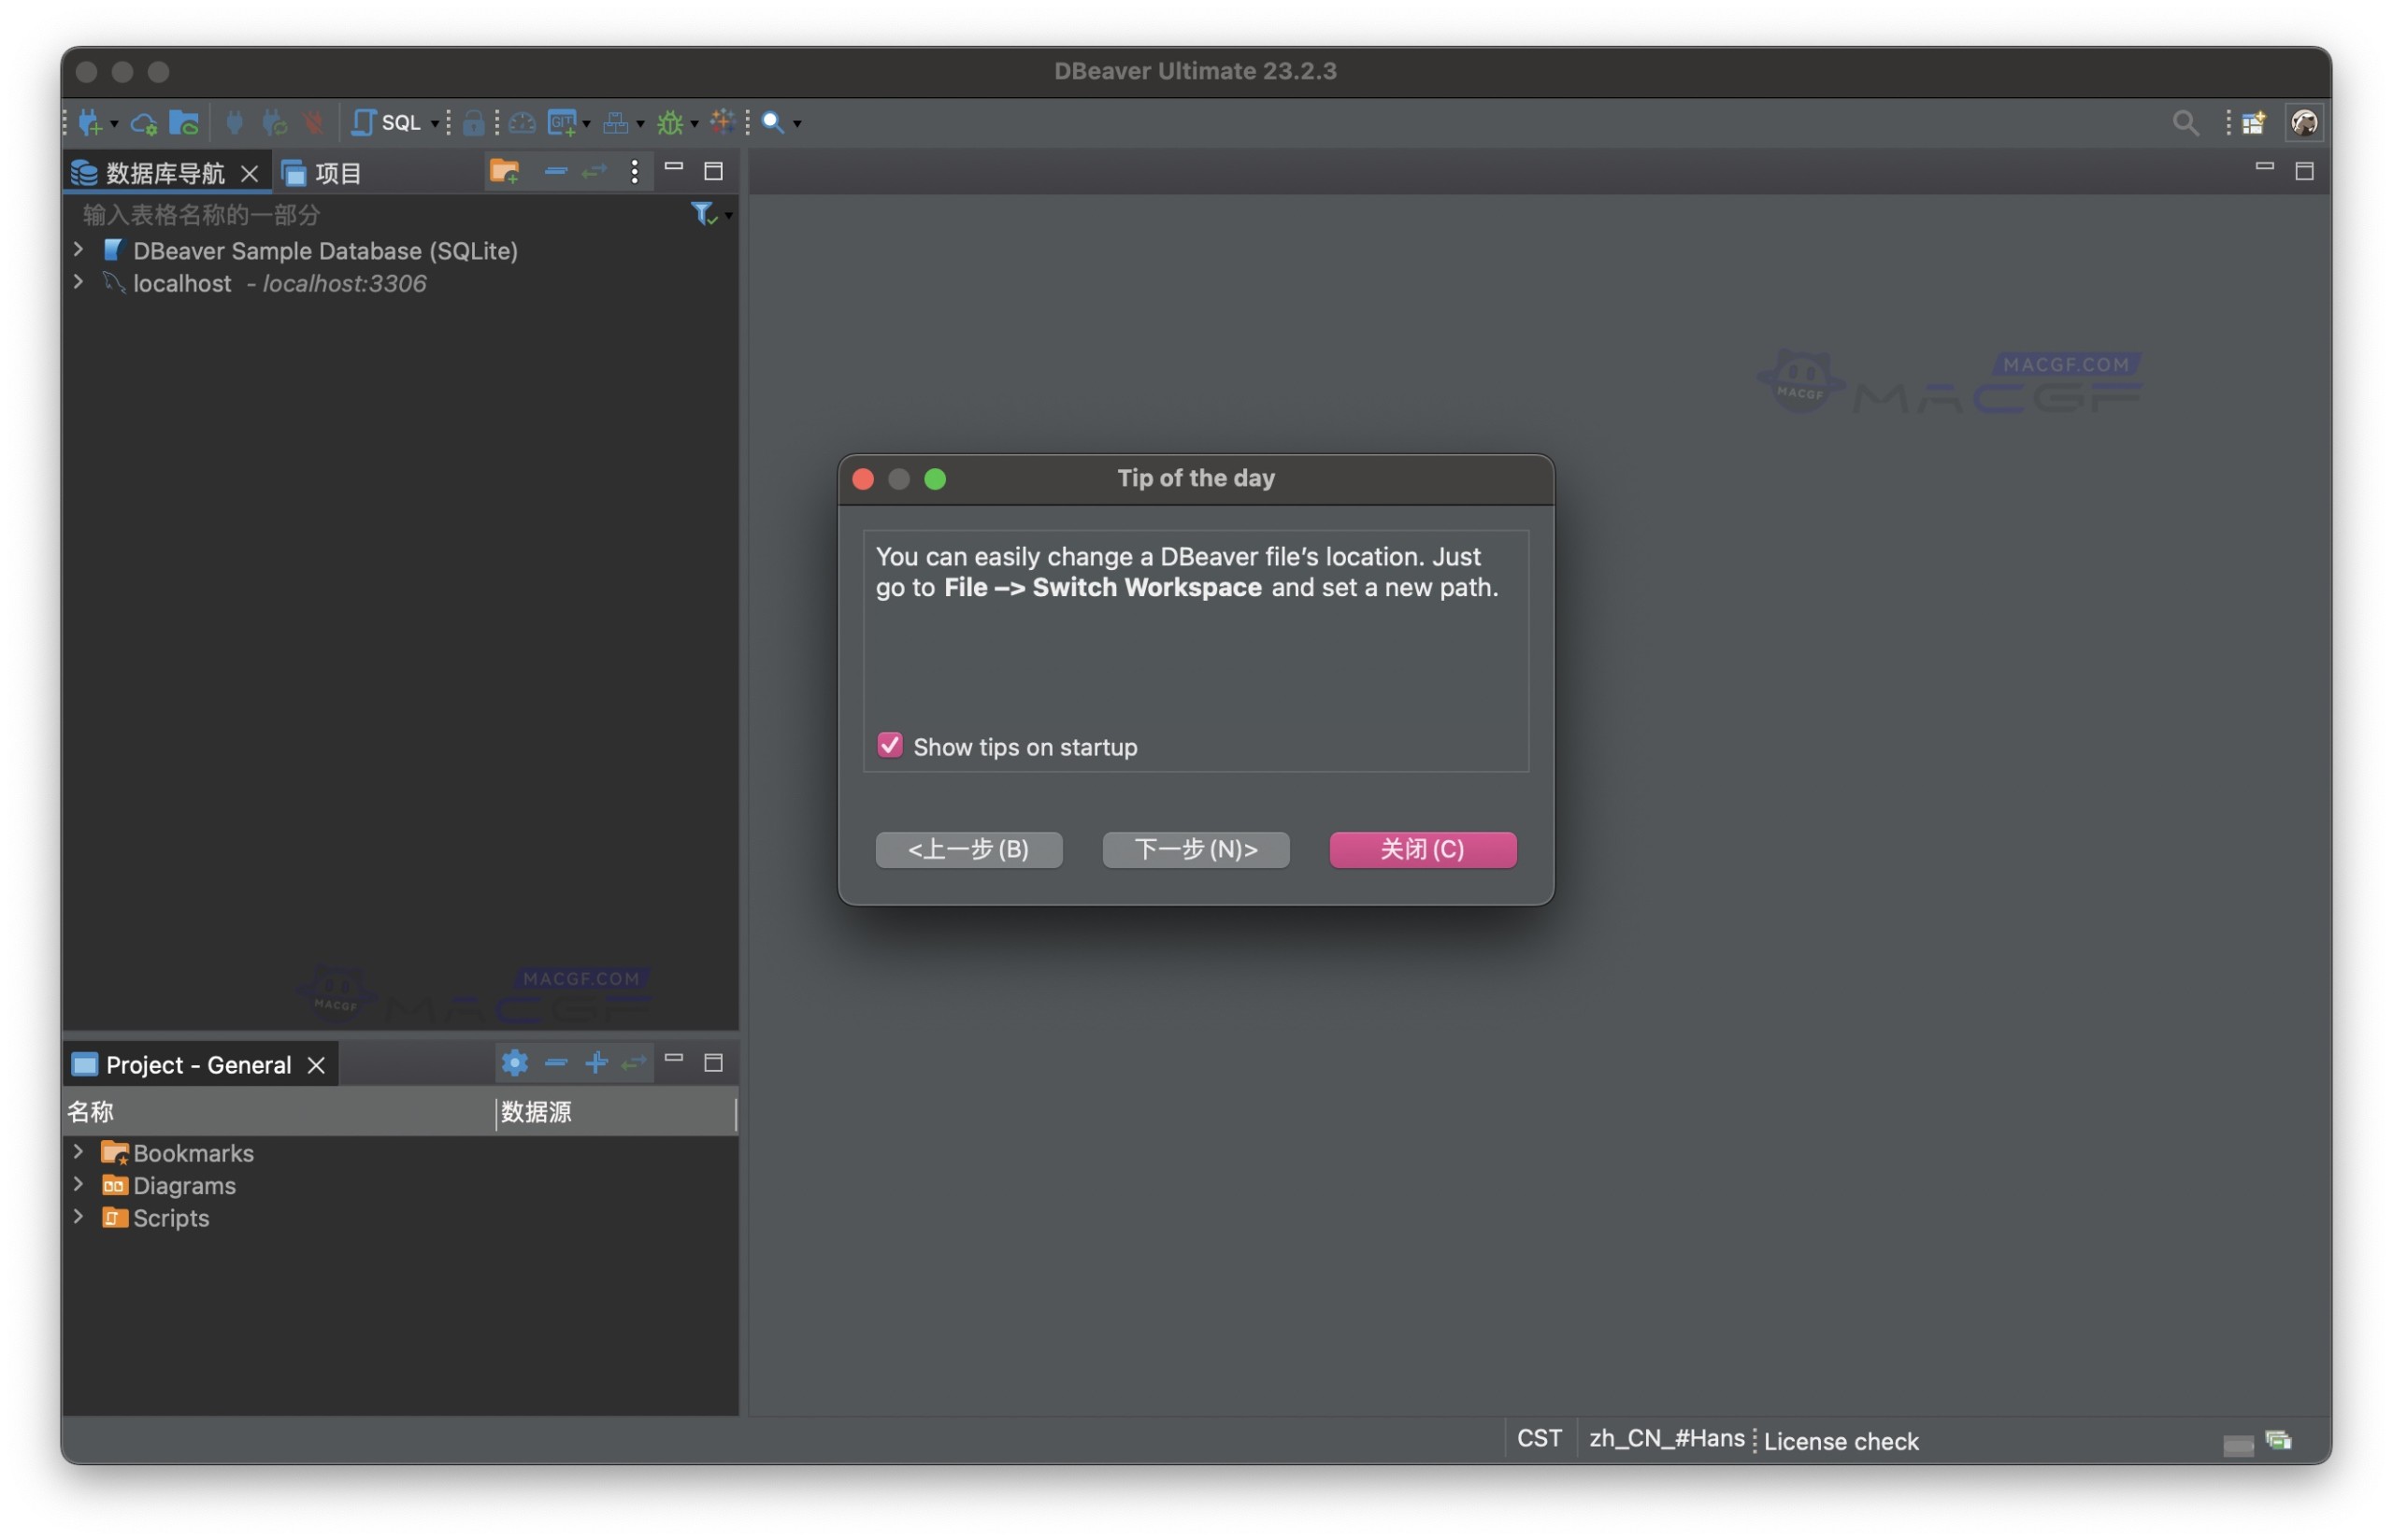
Task: Open the database dashboard gauge icon
Action: point(523,122)
